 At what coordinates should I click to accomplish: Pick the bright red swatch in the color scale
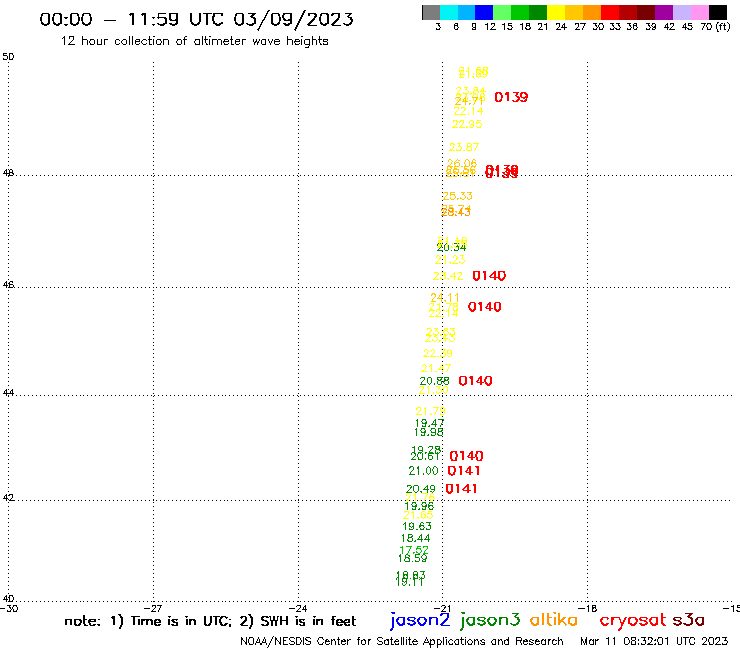coord(610,12)
